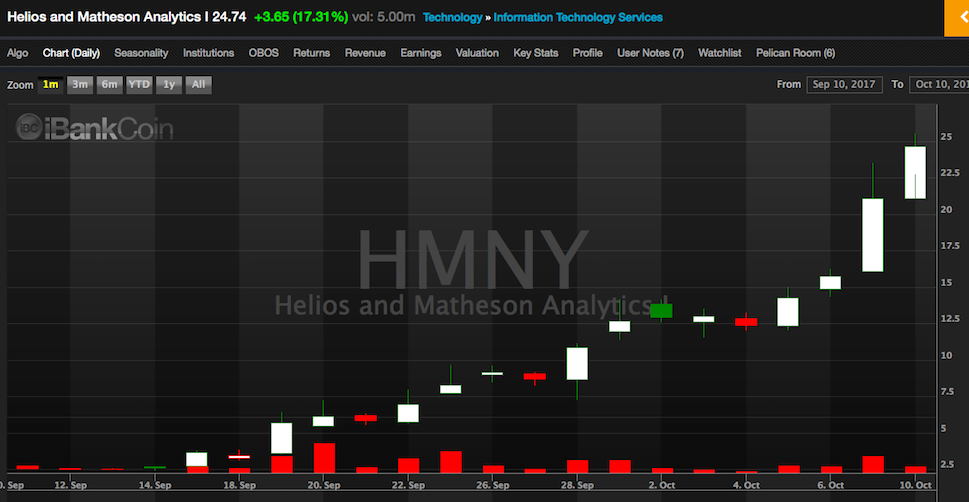Screen dimensions: 969x502
Task: Open the Valuation tab
Action: [477, 53]
